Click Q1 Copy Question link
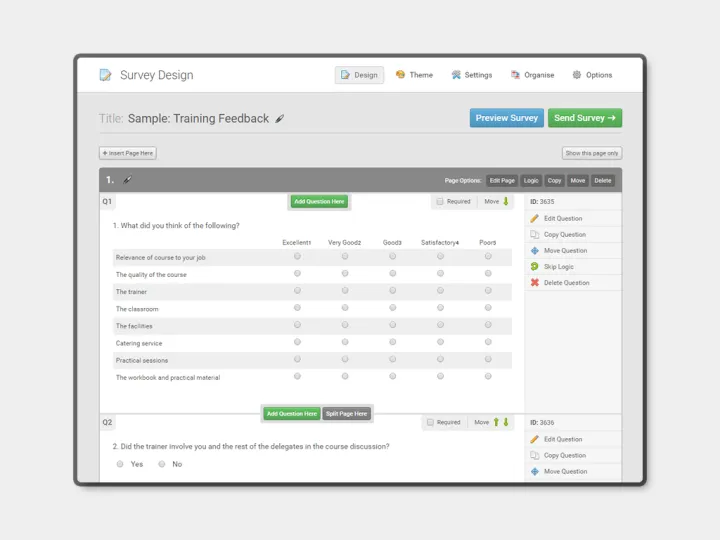Viewport: 720px width, 540px height. pos(565,235)
